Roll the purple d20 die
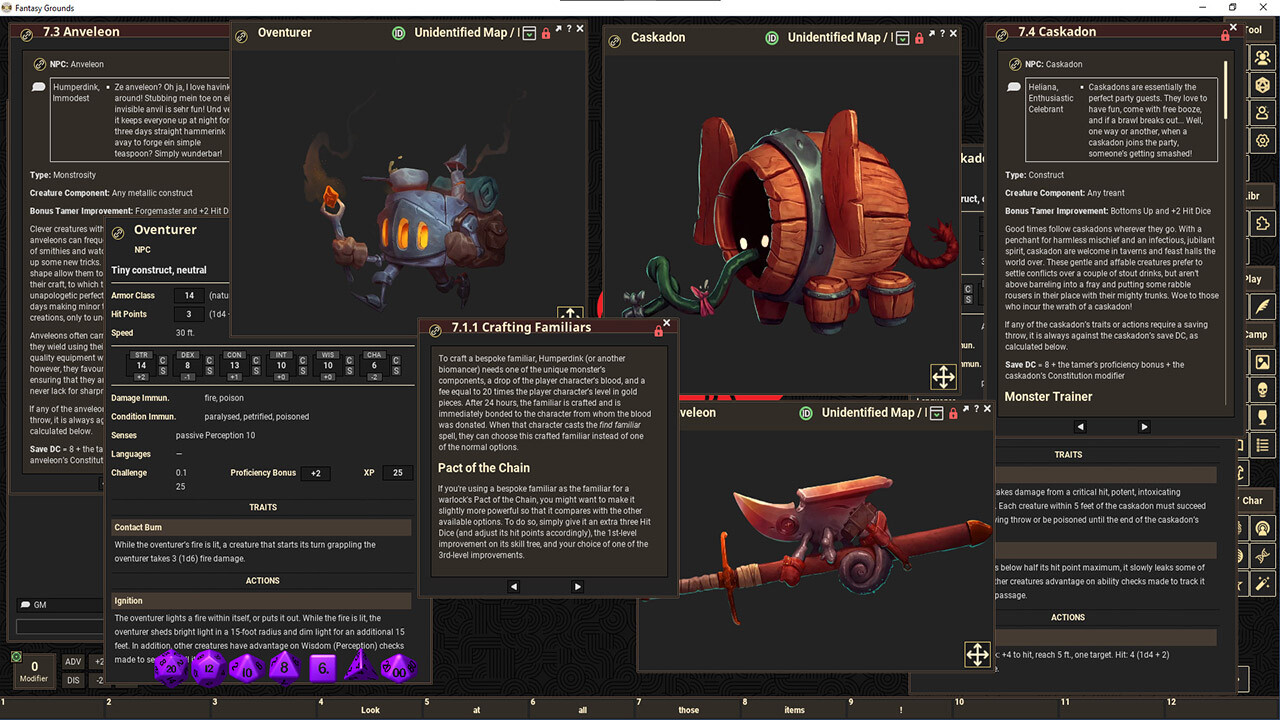 pos(172,668)
